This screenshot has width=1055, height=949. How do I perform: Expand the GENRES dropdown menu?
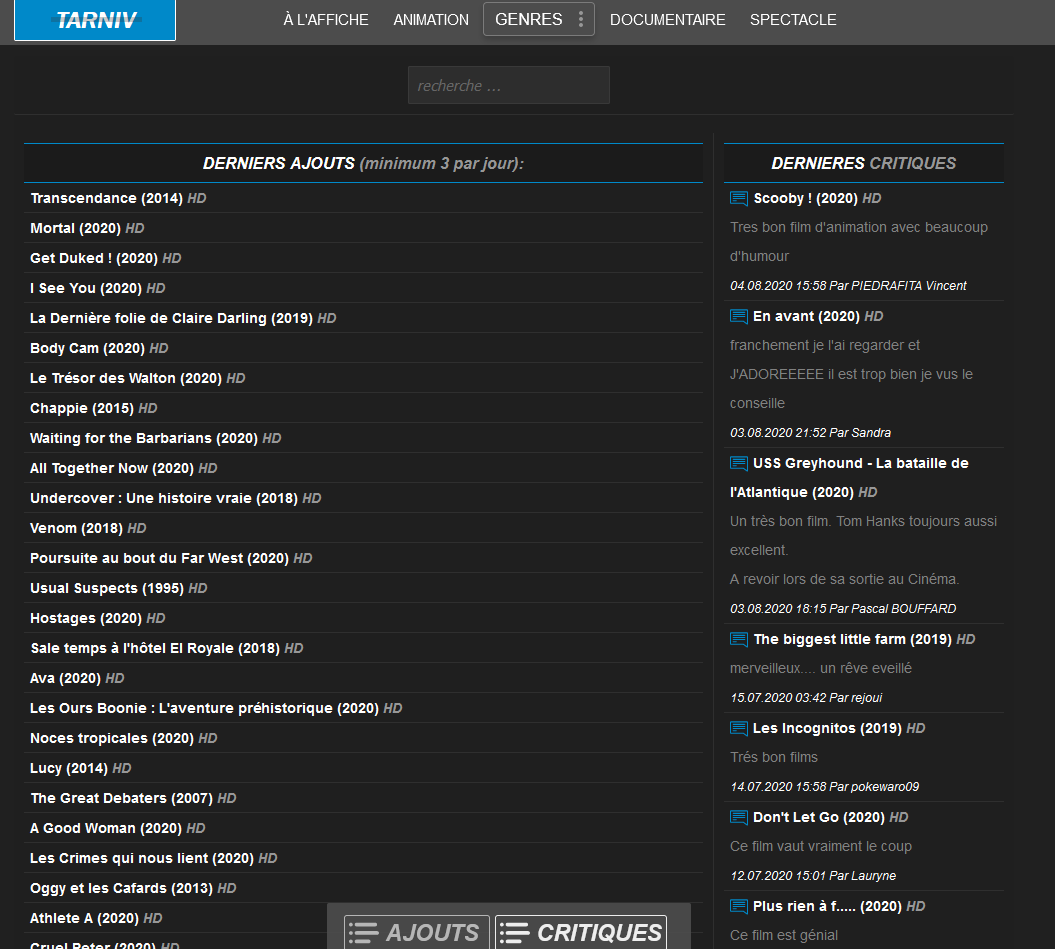(538, 20)
